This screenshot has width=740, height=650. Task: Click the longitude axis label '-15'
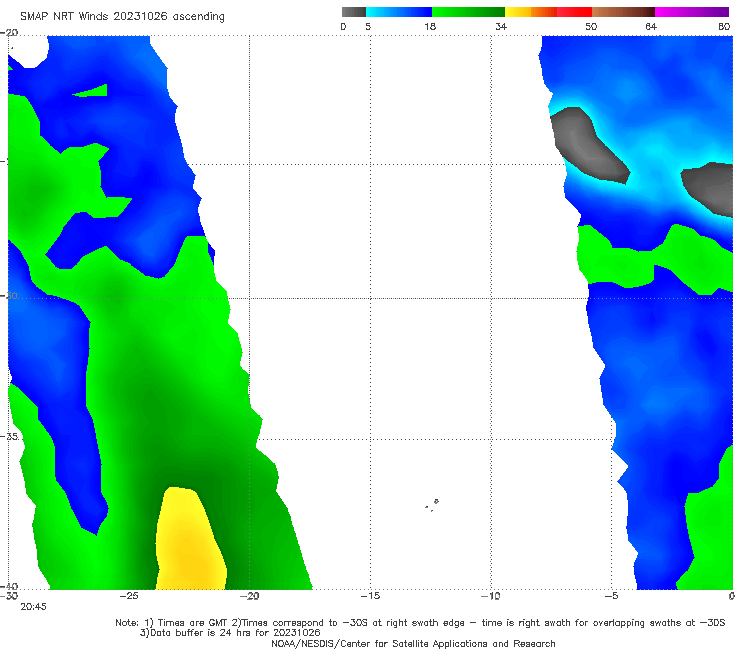coord(370,596)
